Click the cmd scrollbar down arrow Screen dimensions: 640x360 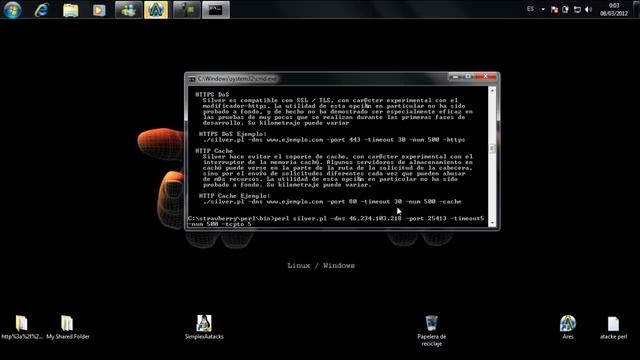(x=492, y=223)
